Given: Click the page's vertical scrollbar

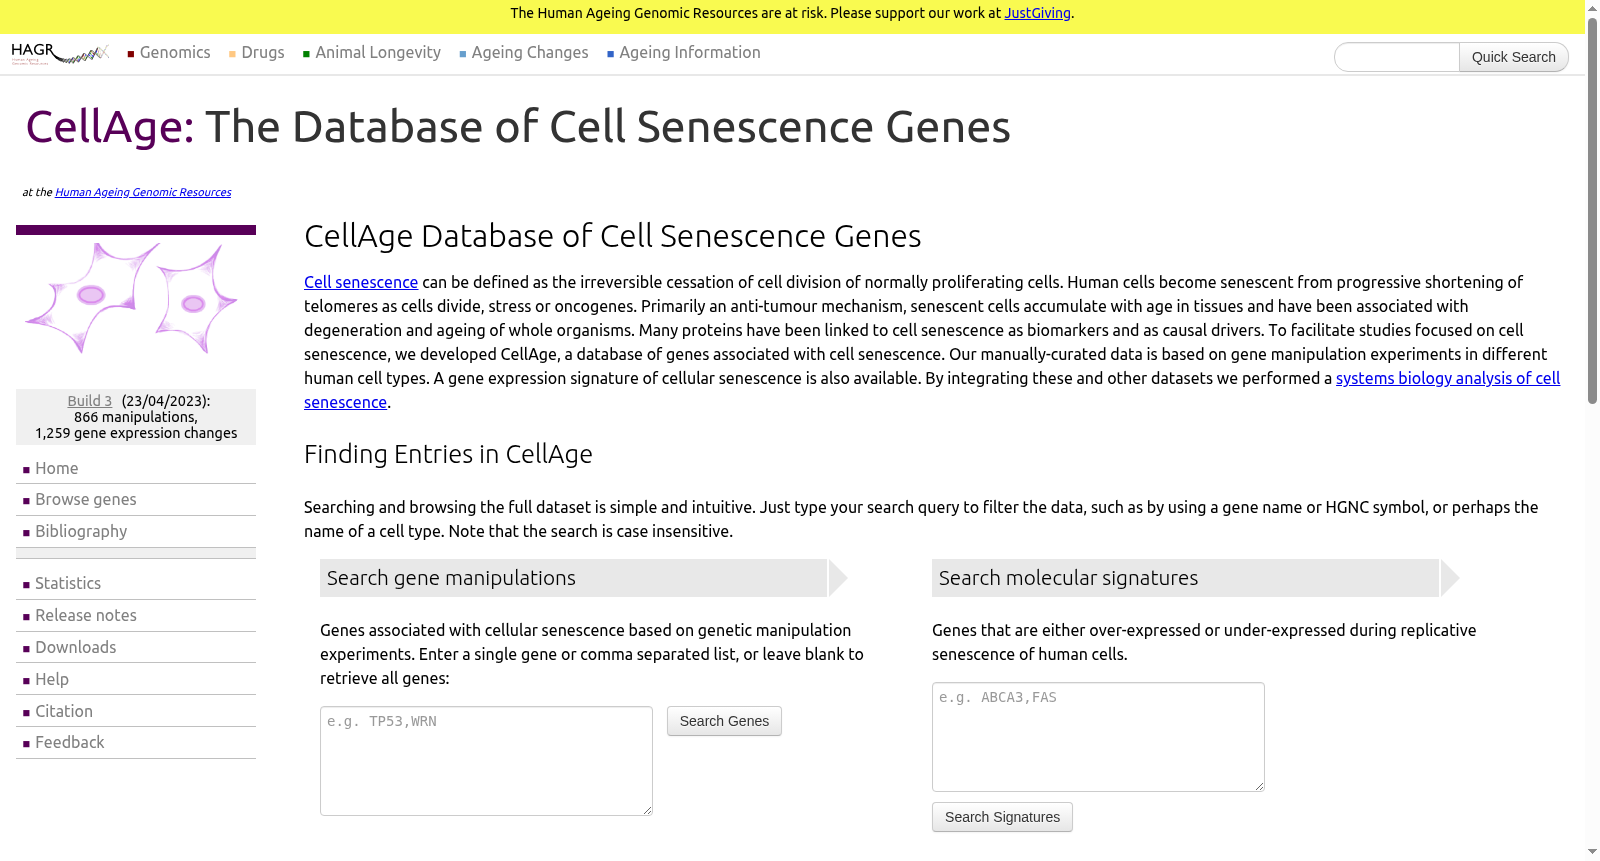Looking at the screenshot, I should tap(1592, 430).
